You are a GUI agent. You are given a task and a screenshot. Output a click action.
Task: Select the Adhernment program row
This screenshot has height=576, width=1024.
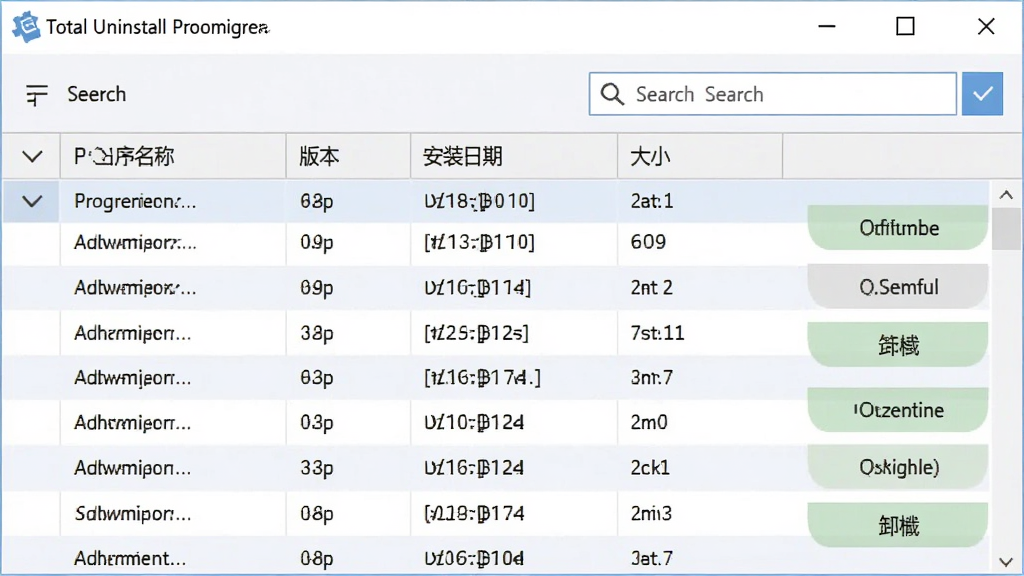pyautogui.click(x=496, y=557)
